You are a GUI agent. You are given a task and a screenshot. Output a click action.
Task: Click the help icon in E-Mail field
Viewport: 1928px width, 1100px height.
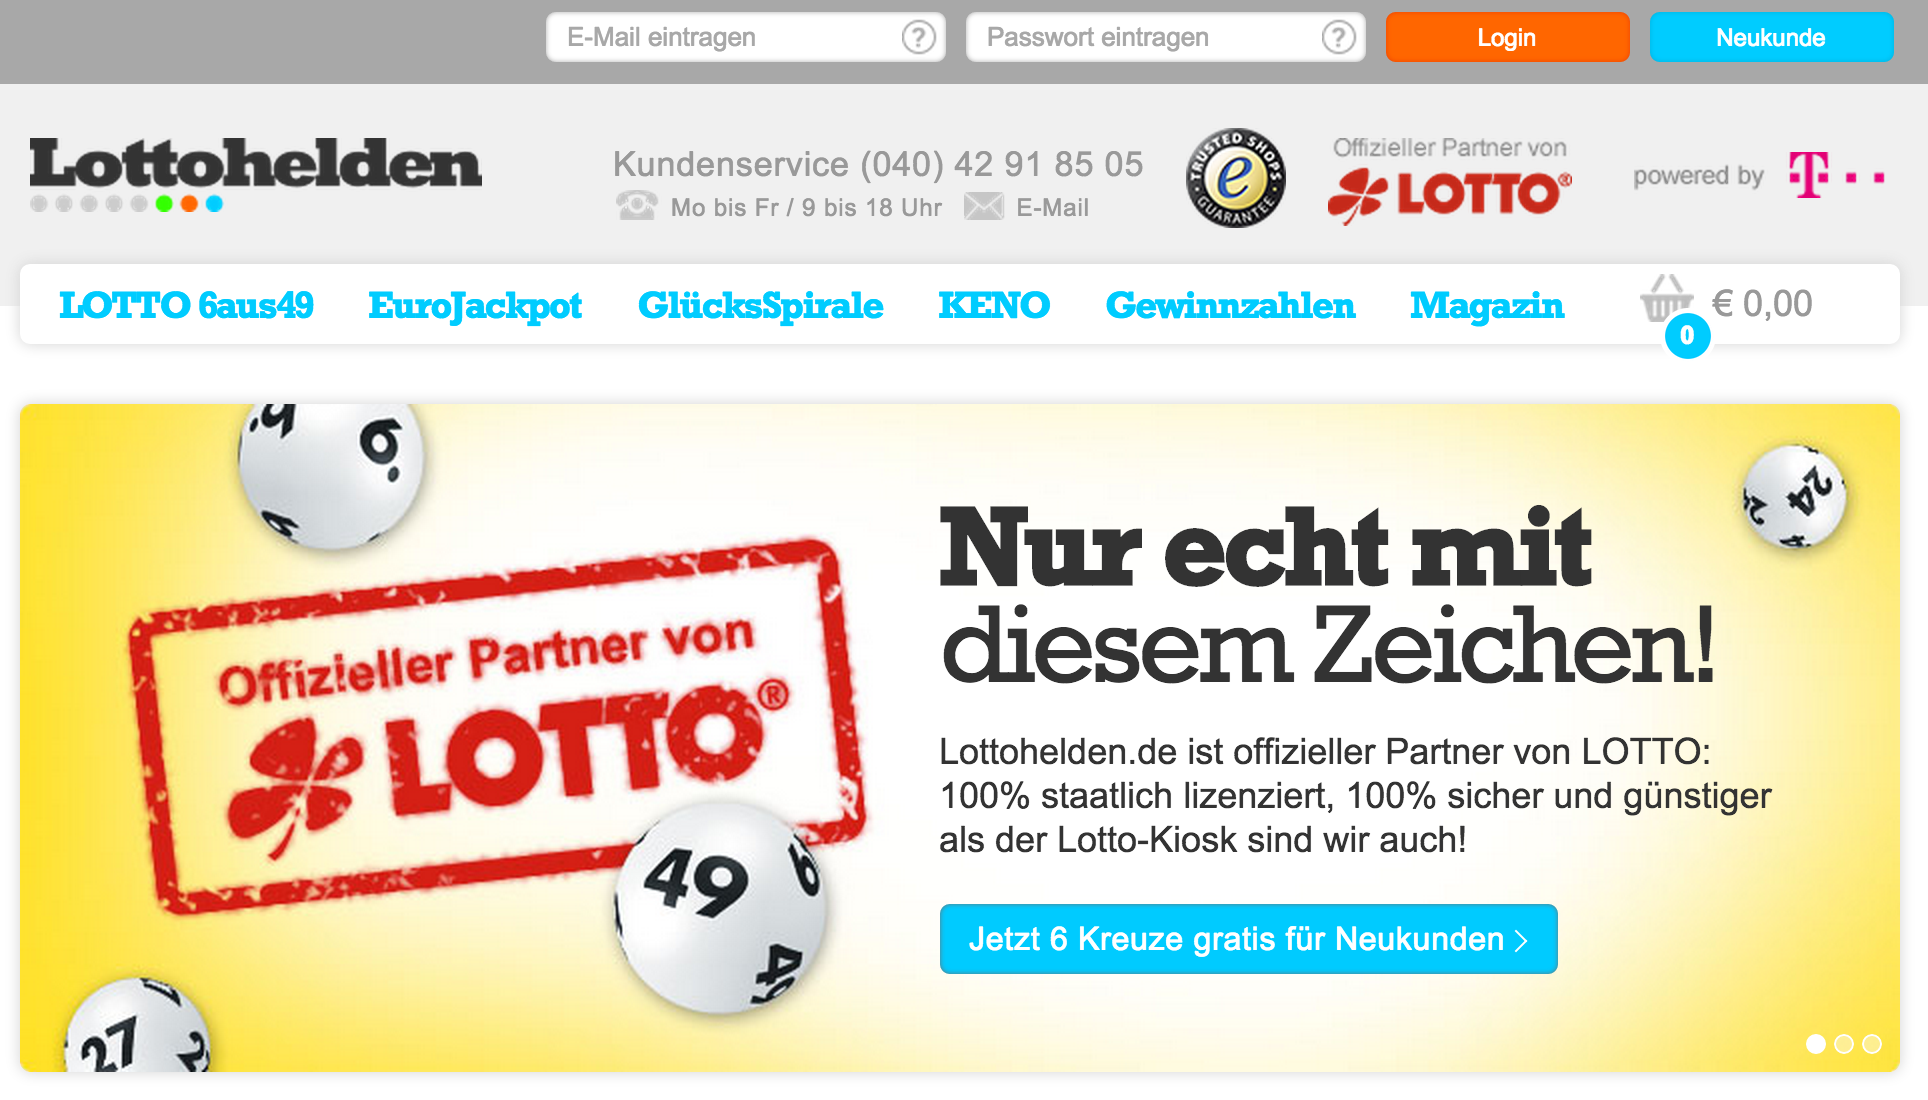click(x=918, y=37)
